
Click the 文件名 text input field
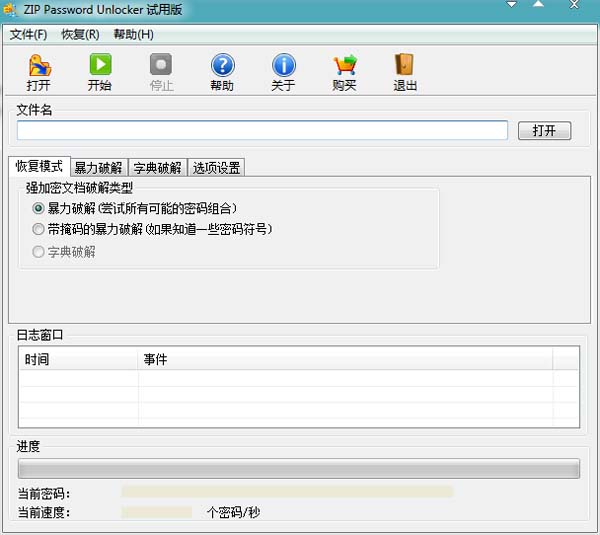point(262,130)
